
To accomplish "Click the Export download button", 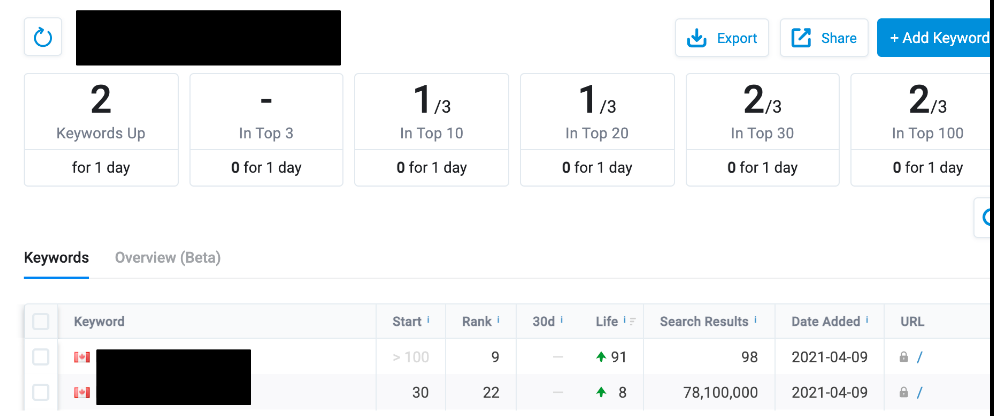I will (x=722, y=38).
